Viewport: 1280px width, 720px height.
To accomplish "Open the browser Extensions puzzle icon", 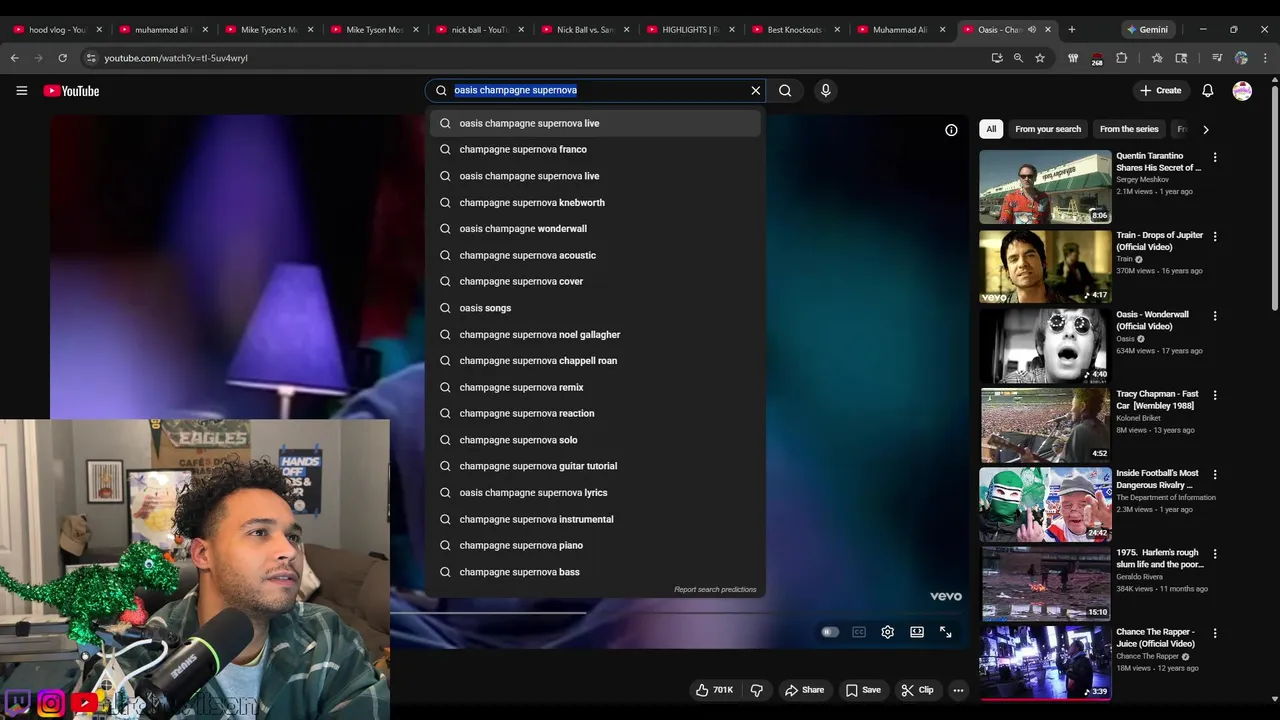I will point(1121,58).
